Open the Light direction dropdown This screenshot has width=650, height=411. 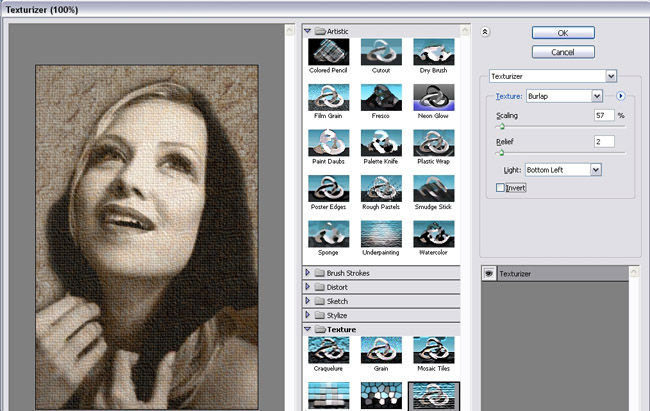(563, 170)
